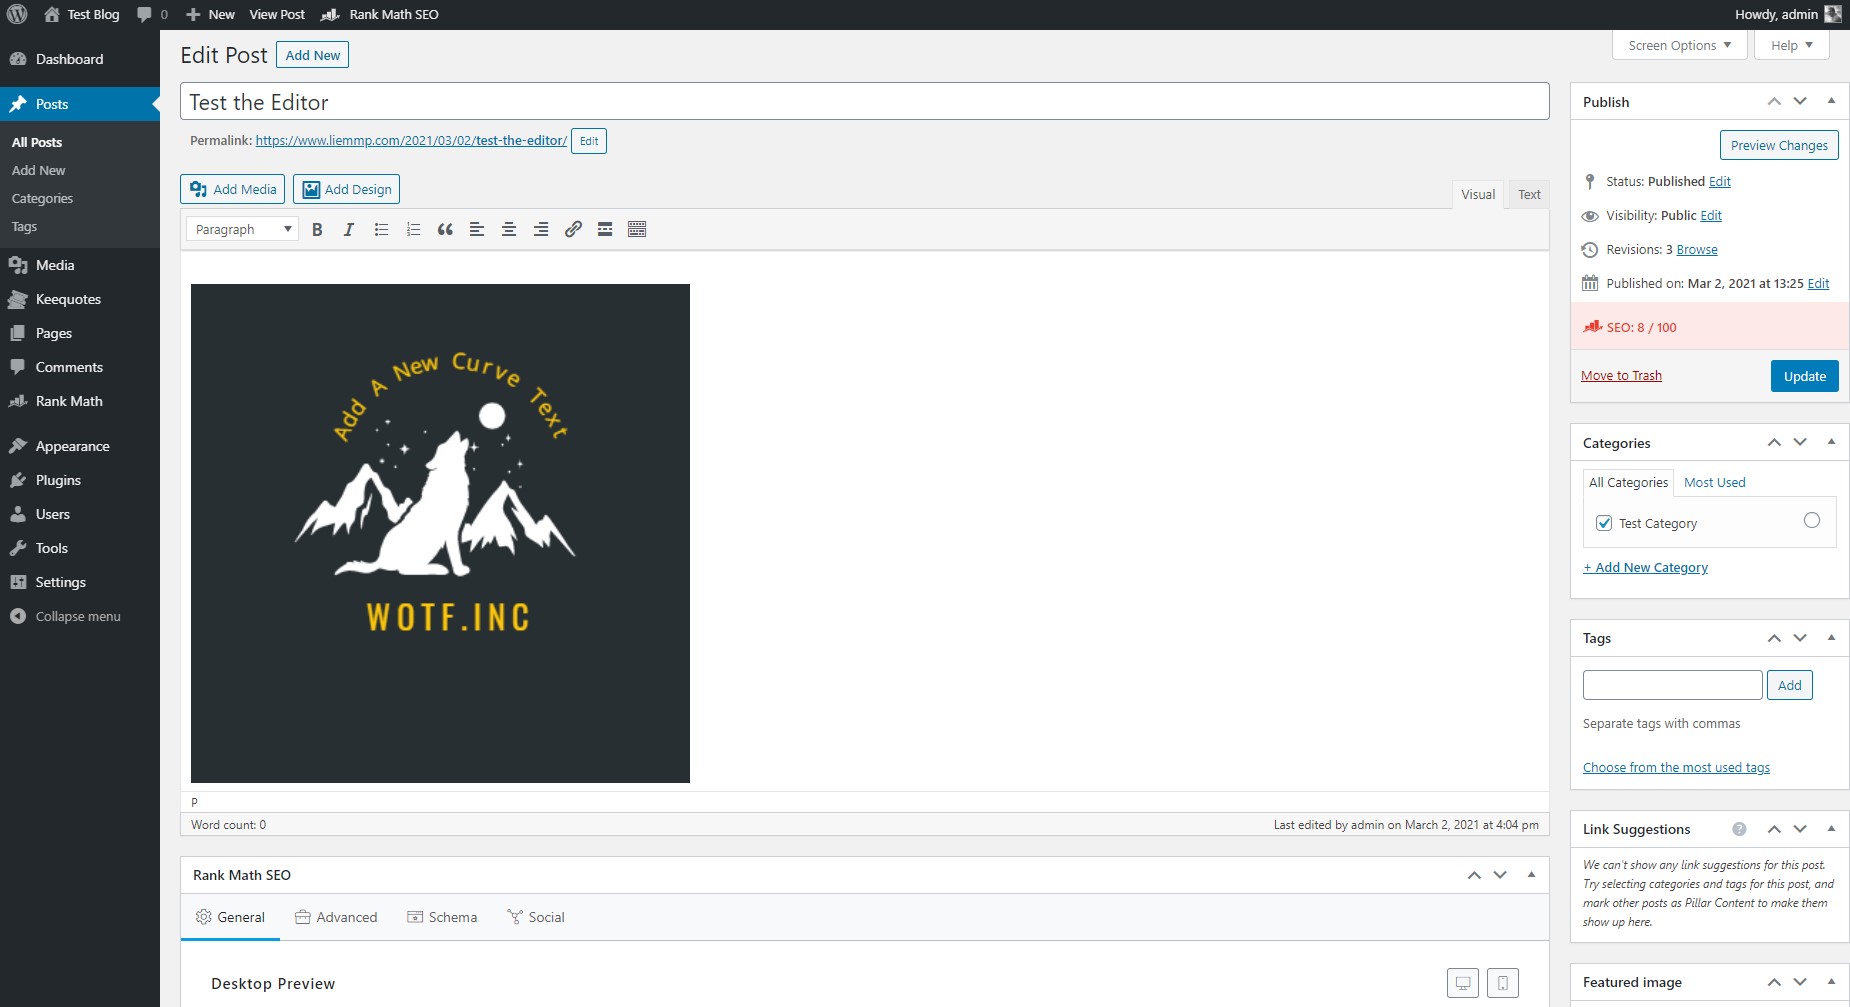Viewport: 1850px width, 1007px height.
Task: Align text center
Action: coord(509,229)
